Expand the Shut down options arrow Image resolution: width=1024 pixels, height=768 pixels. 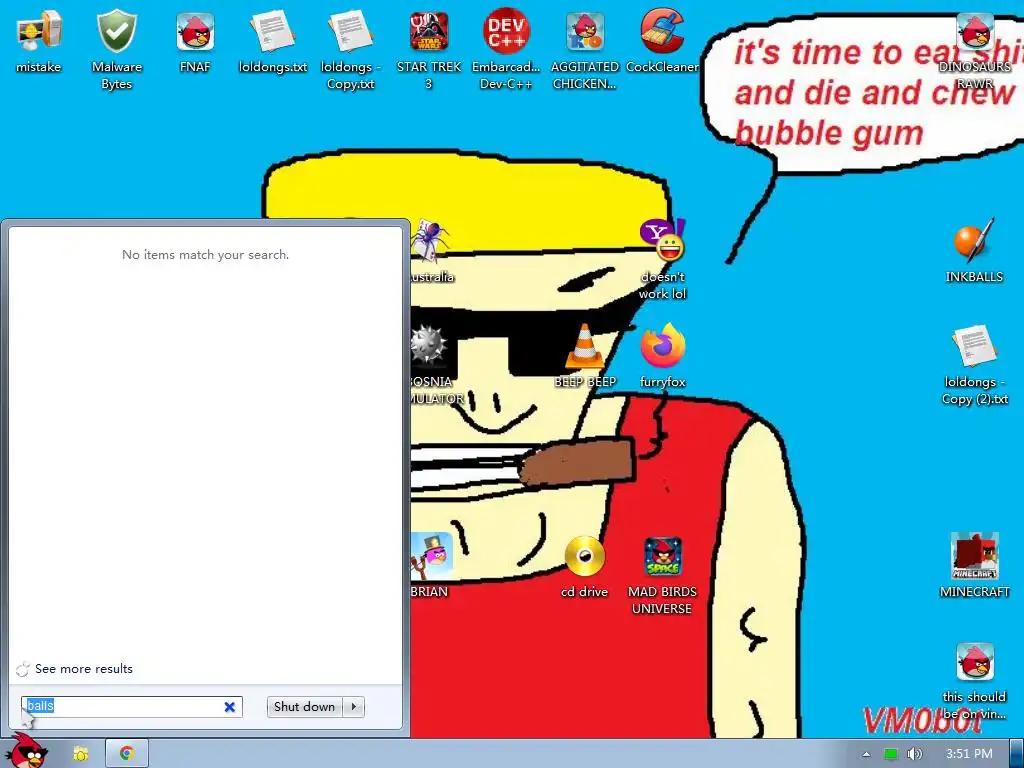click(353, 707)
